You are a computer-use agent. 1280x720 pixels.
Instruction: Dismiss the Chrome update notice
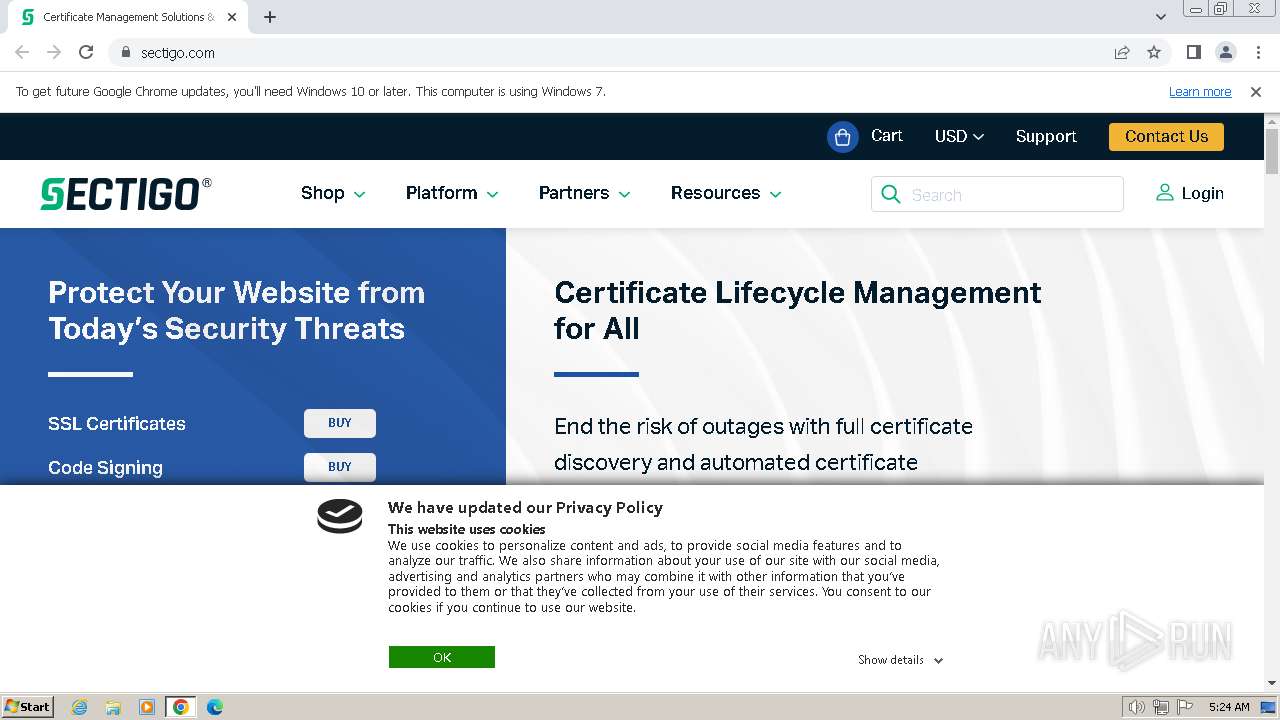pos(1256,91)
